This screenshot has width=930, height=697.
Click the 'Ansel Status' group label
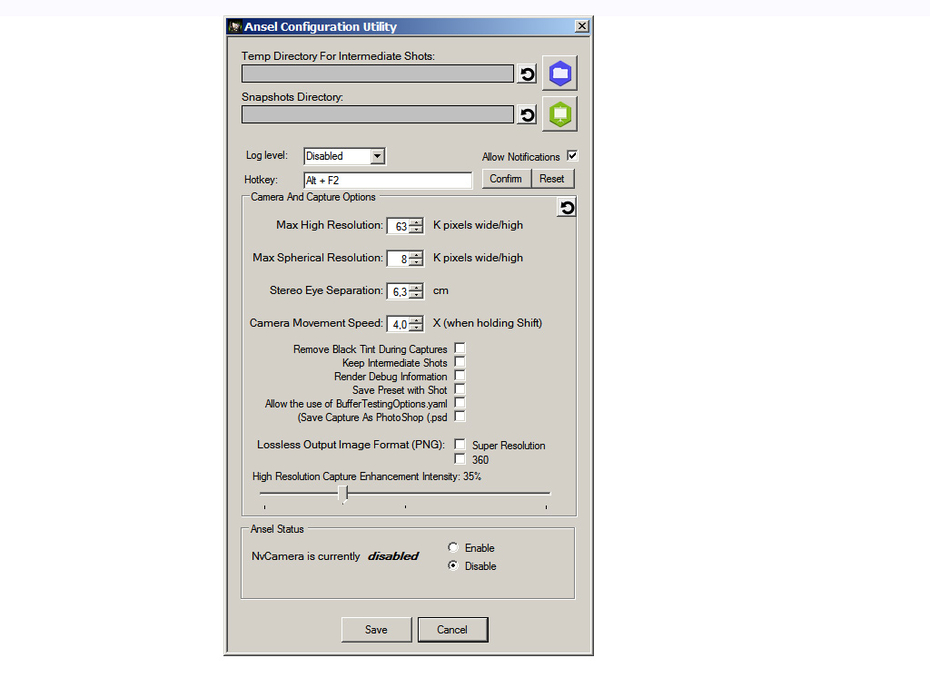277,529
